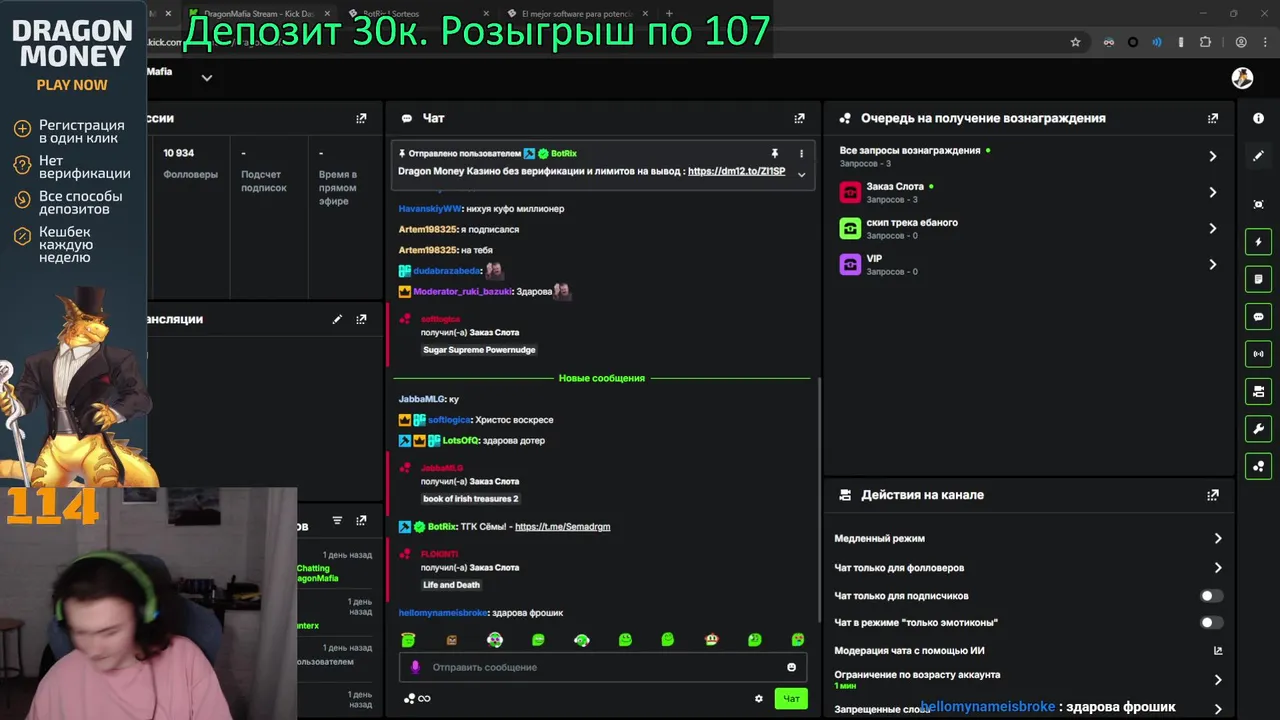Click the lightning bolt sidebar icon
This screenshot has width=1280, height=720.
tap(1259, 241)
